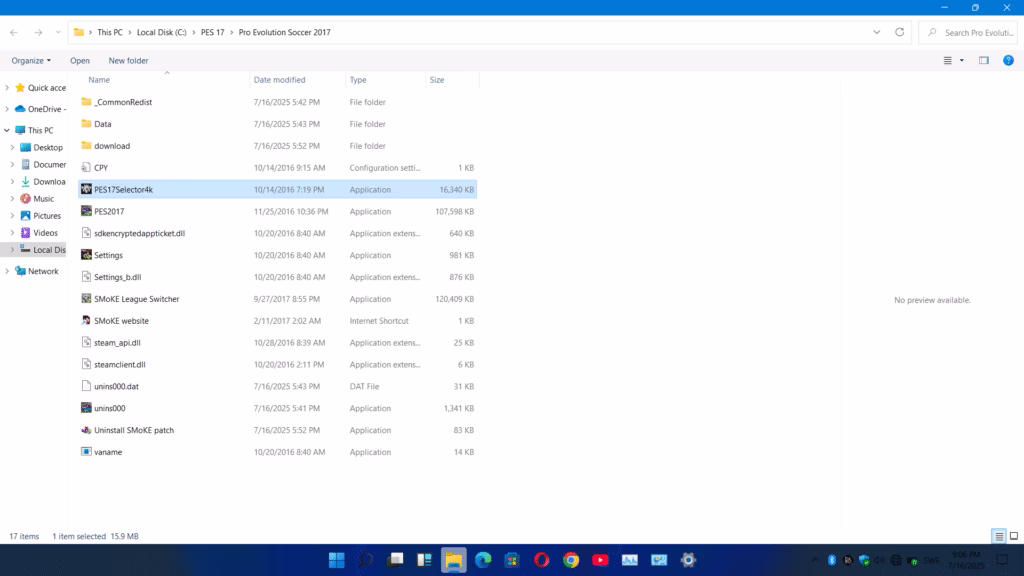Image resolution: width=1024 pixels, height=576 pixels.
Task: Open the Windows Start menu
Action: click(337, 560)
